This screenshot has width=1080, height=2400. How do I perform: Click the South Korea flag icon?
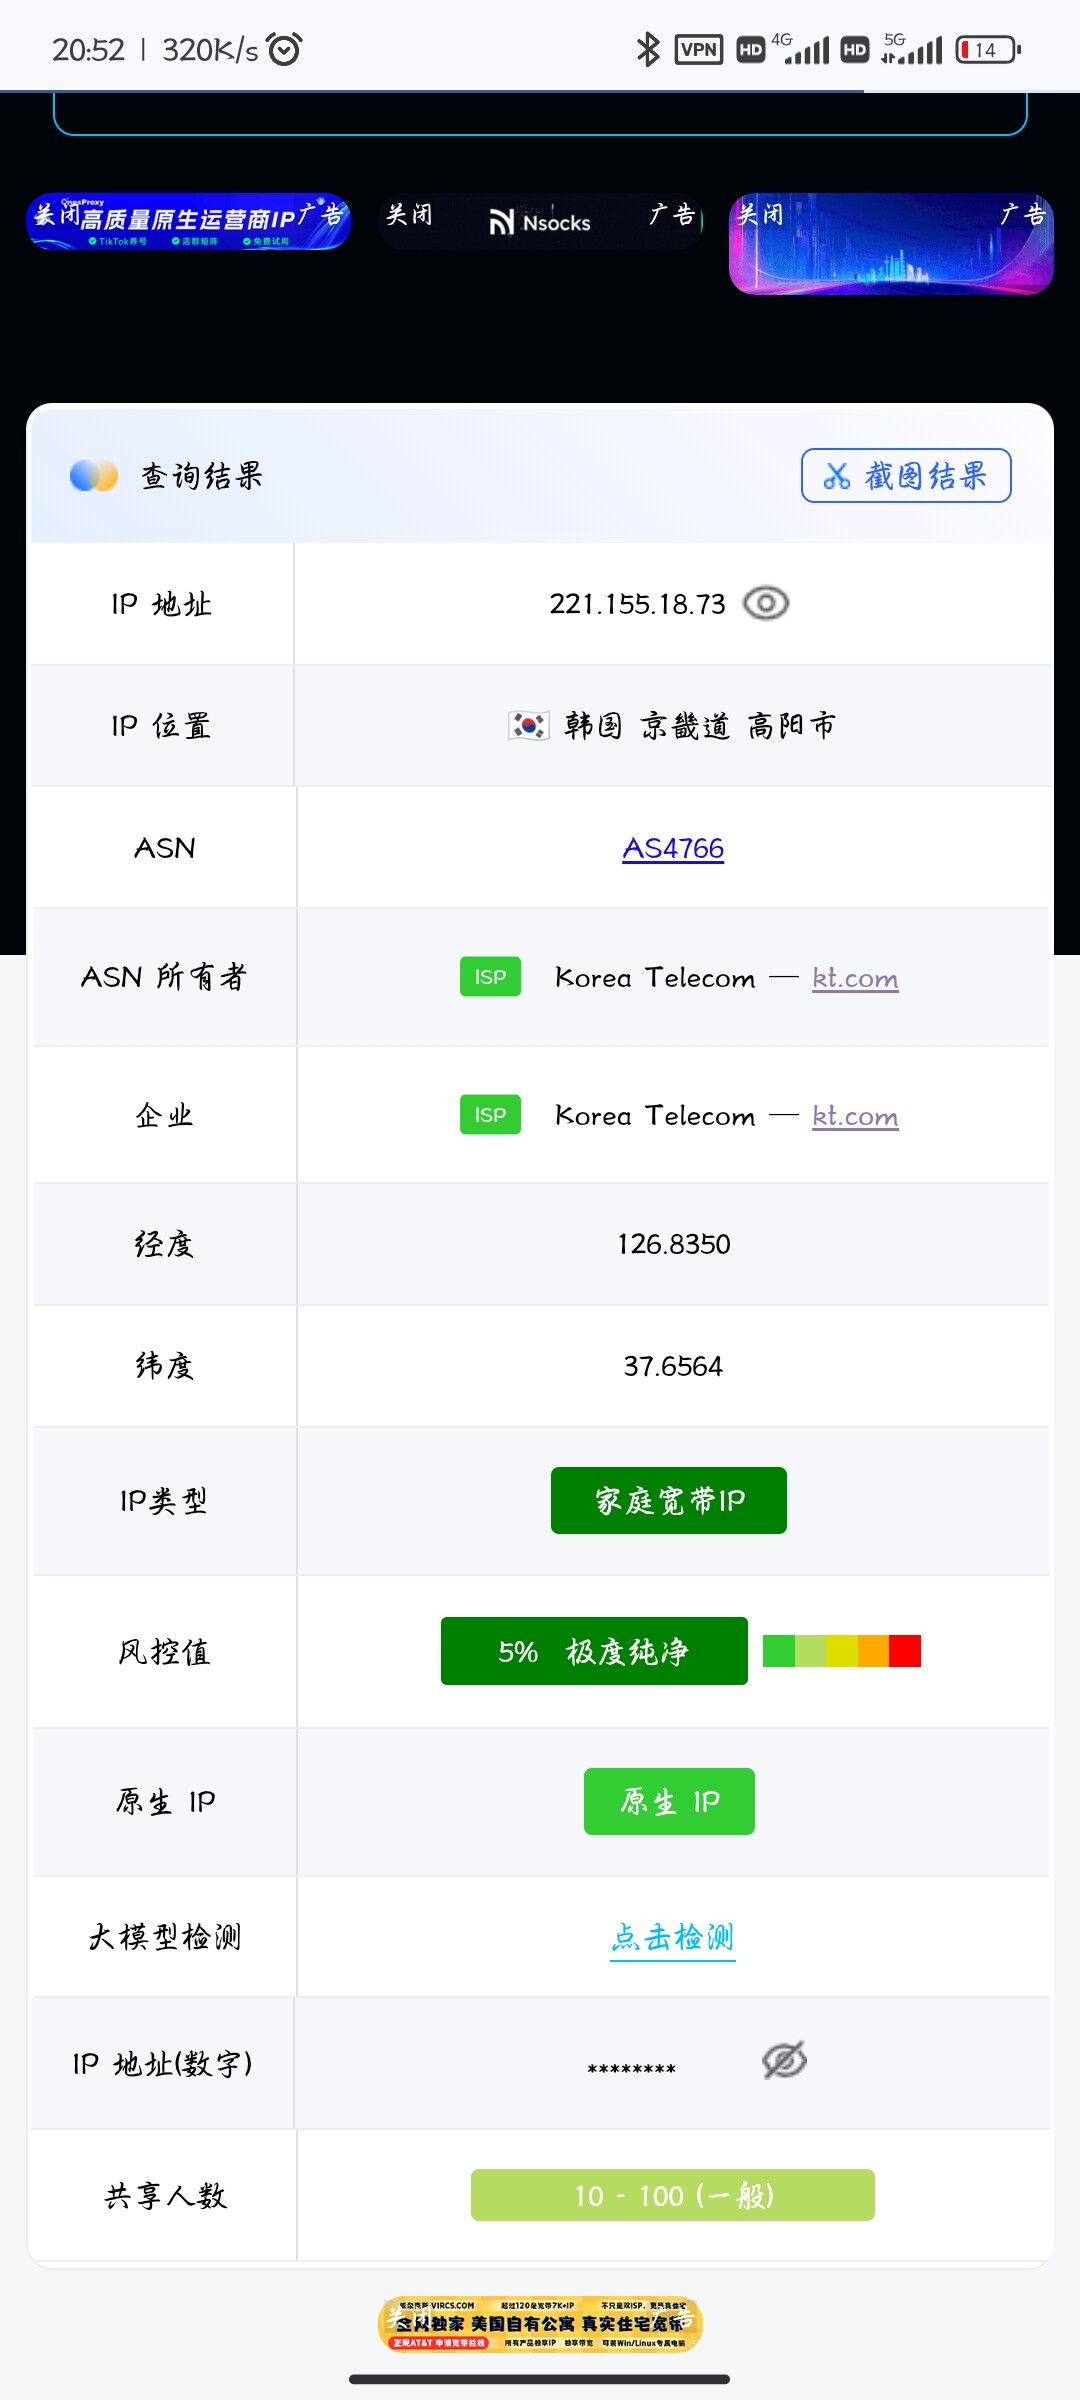tap(528, 725)
